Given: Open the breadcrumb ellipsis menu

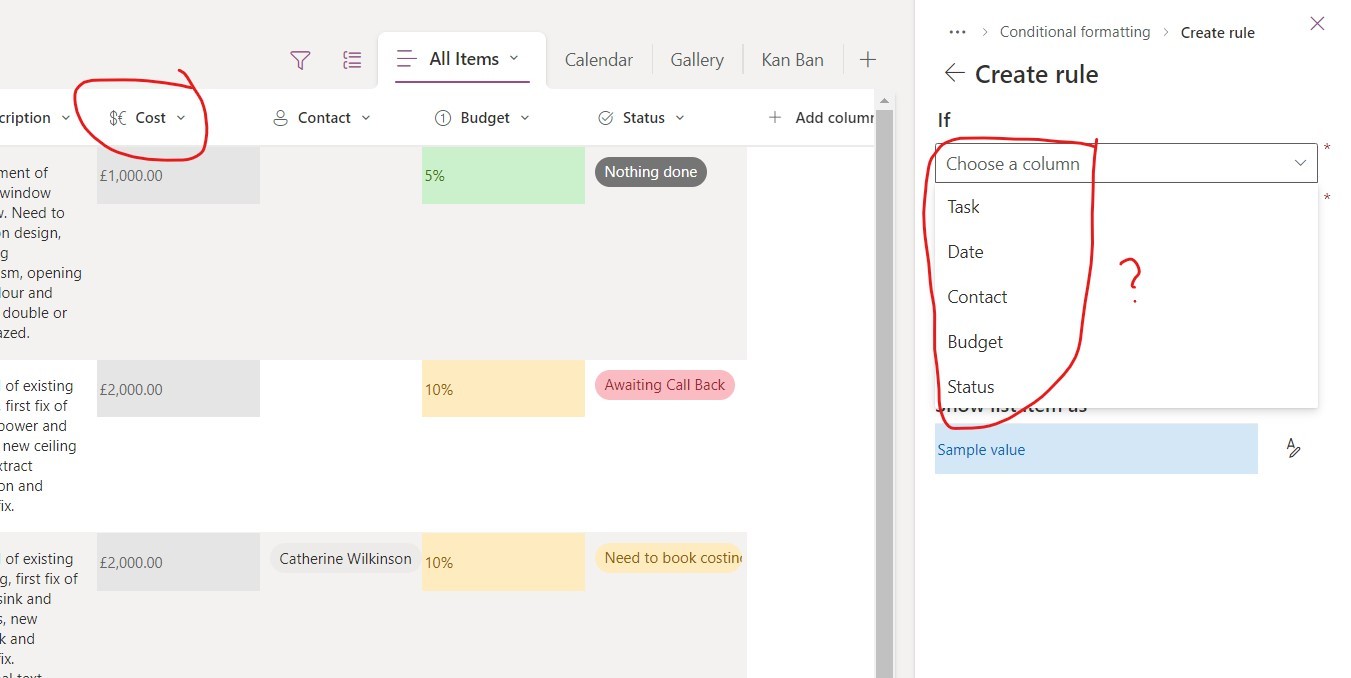Looking at the screenshot, I should tap(957, 32).
